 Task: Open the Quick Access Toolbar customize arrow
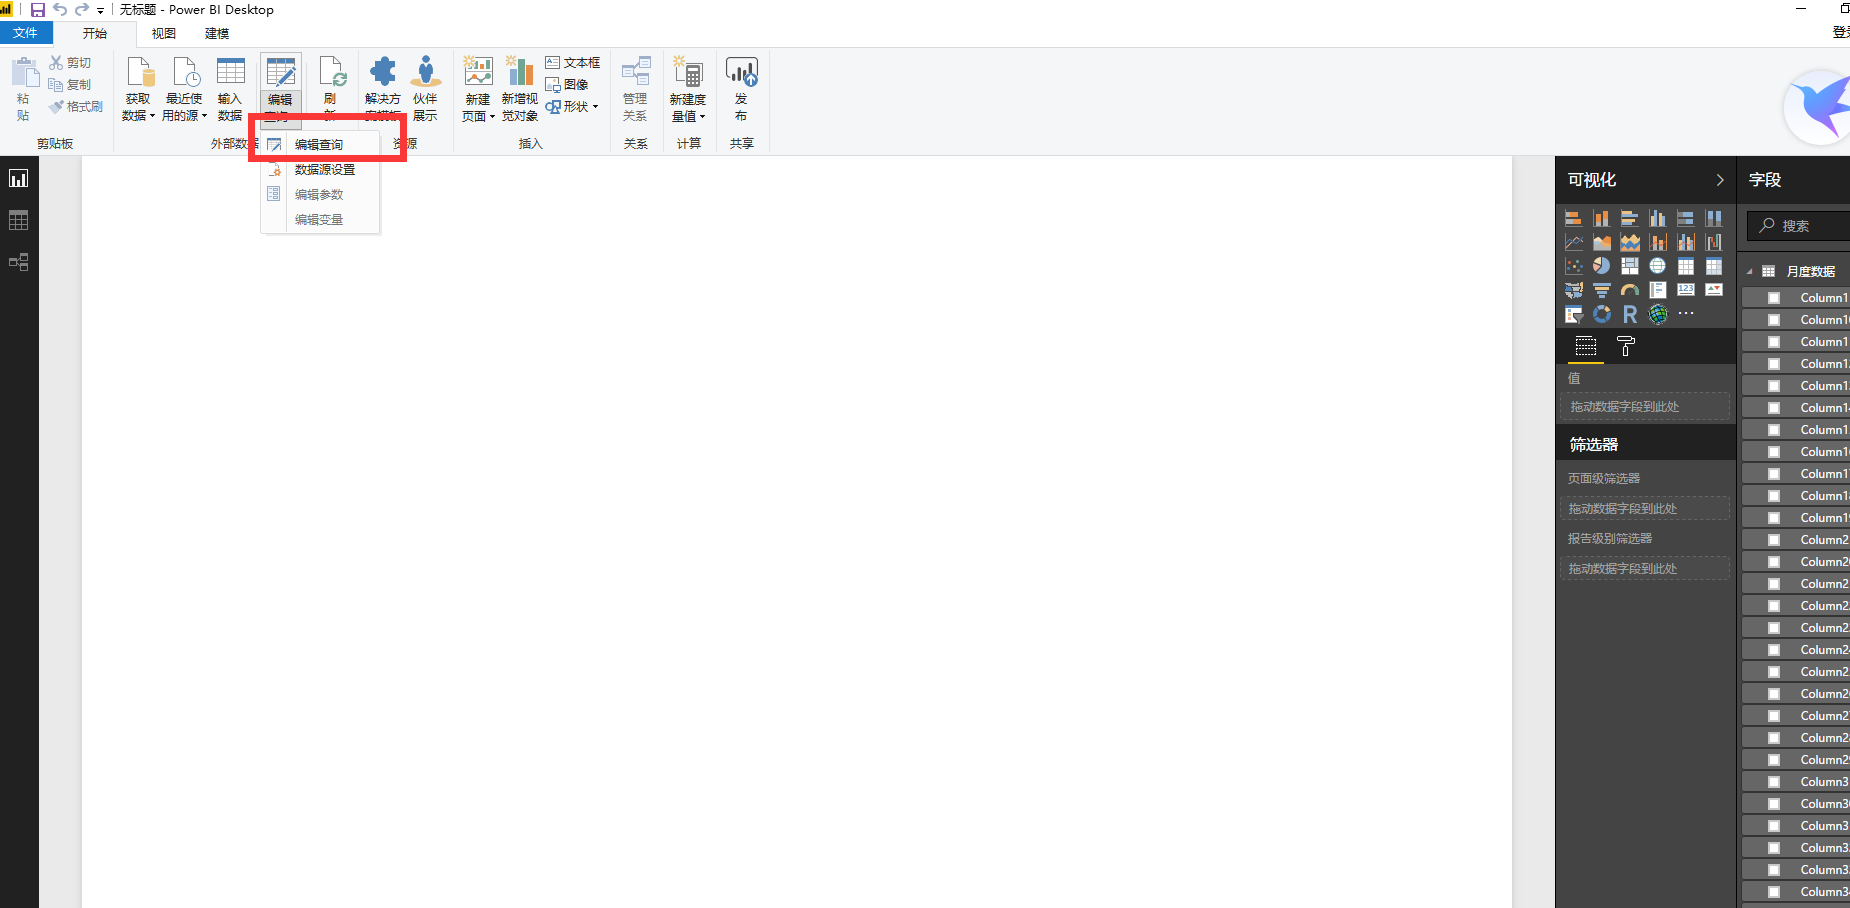[101, 11]
